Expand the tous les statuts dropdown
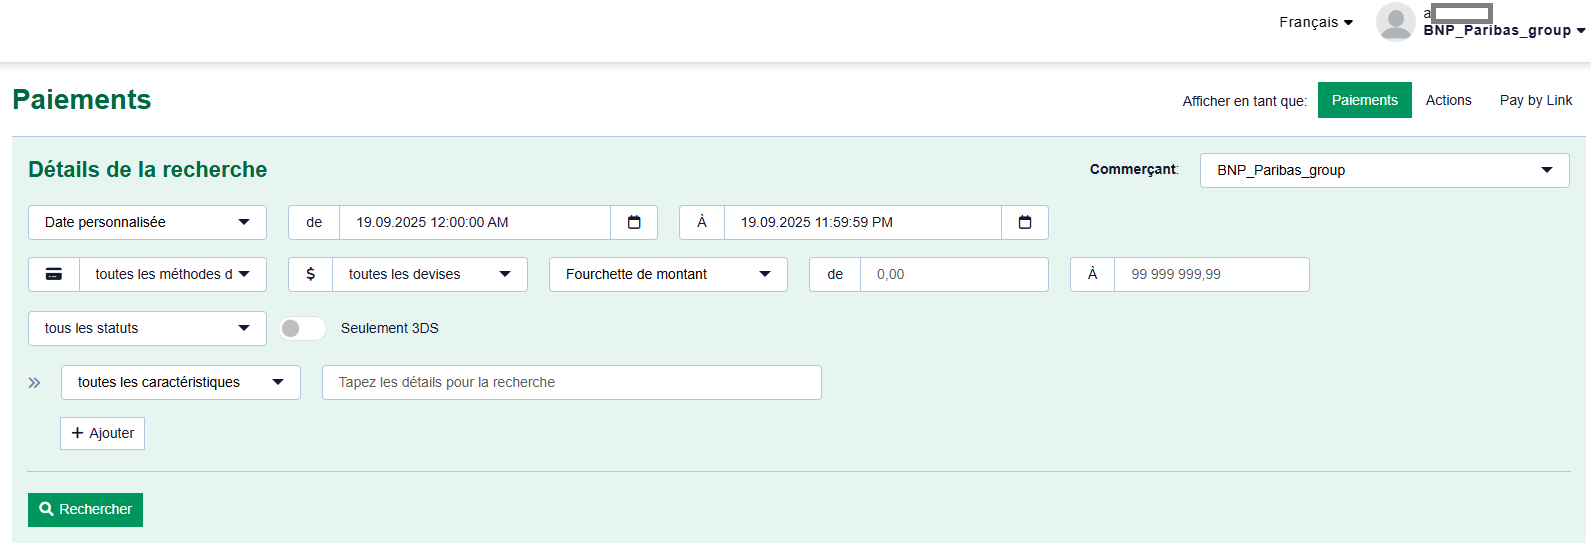1591x547 pixels. [x=147, y=328]
